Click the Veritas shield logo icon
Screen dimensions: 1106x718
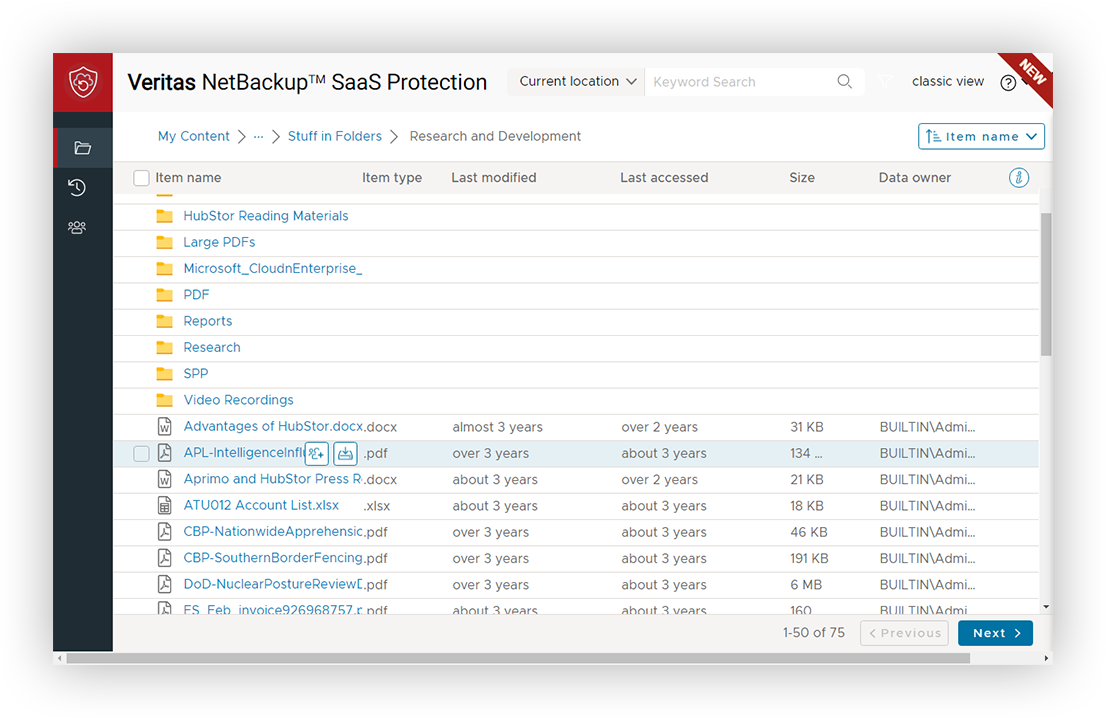click(83, 82)
